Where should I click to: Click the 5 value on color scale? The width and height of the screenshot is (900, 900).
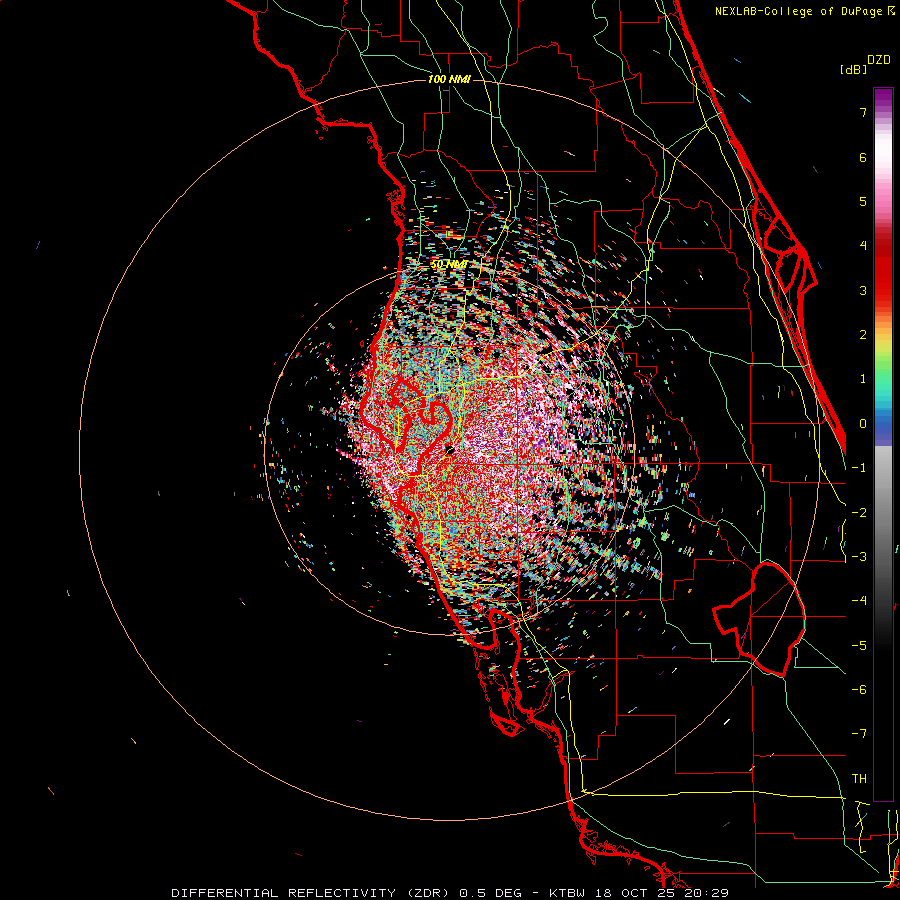point(863,202)
